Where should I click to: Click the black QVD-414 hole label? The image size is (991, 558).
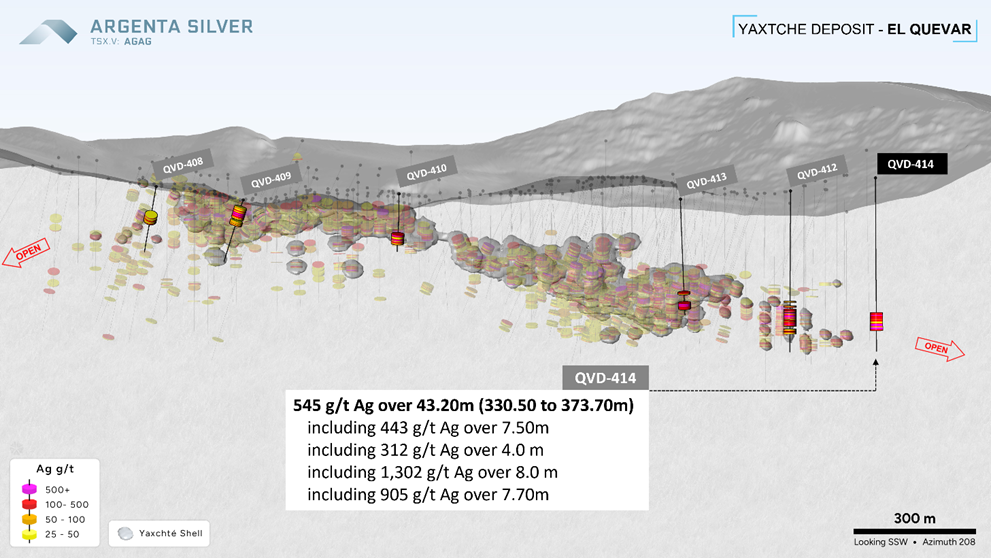click(x=911, y=164)
